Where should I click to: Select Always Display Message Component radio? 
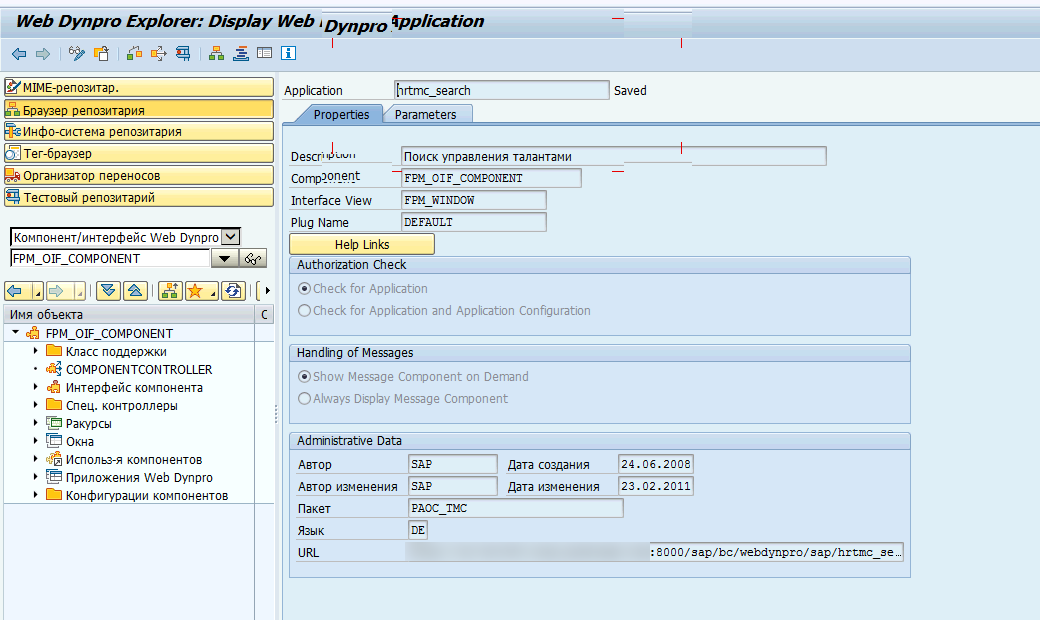[x=304, y=399]
